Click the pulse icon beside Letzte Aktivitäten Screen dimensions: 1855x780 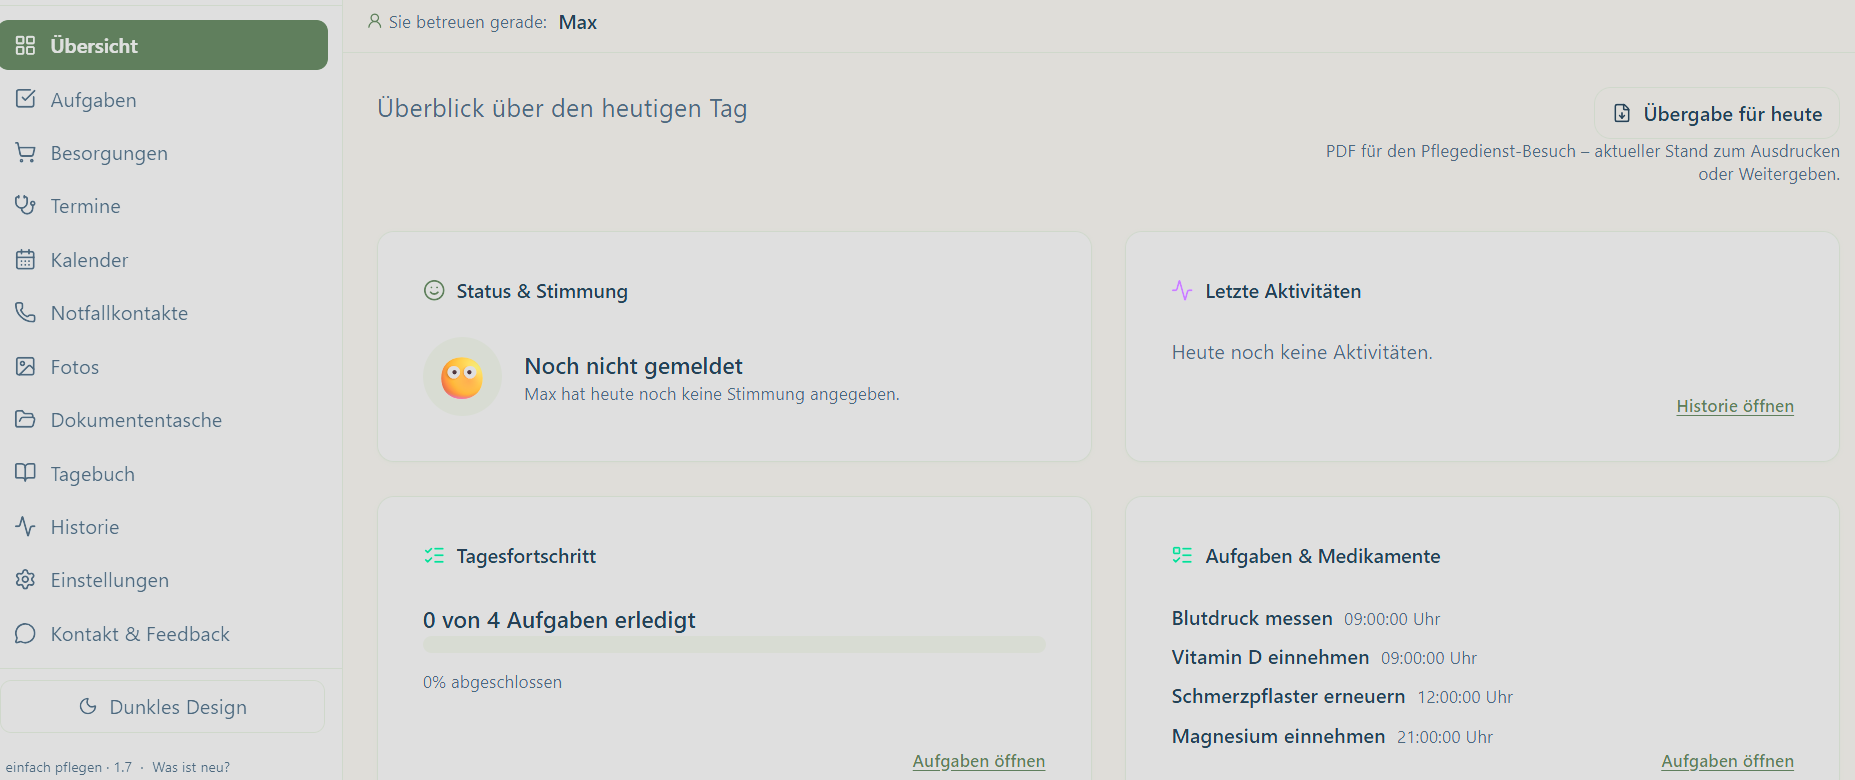click(x=1182, y=291)
